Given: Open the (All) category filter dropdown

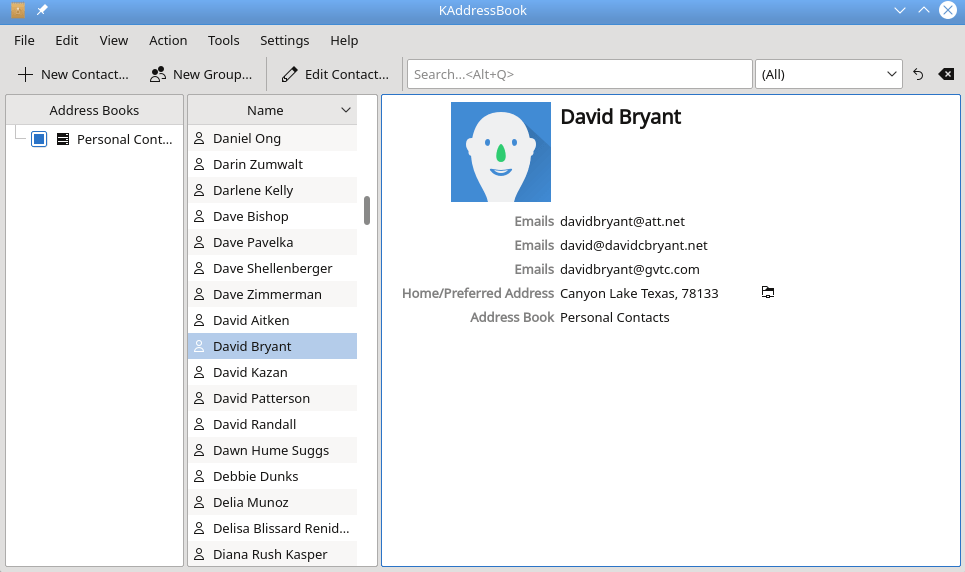Looking at the screenshot, I should [x=829, y=74].
